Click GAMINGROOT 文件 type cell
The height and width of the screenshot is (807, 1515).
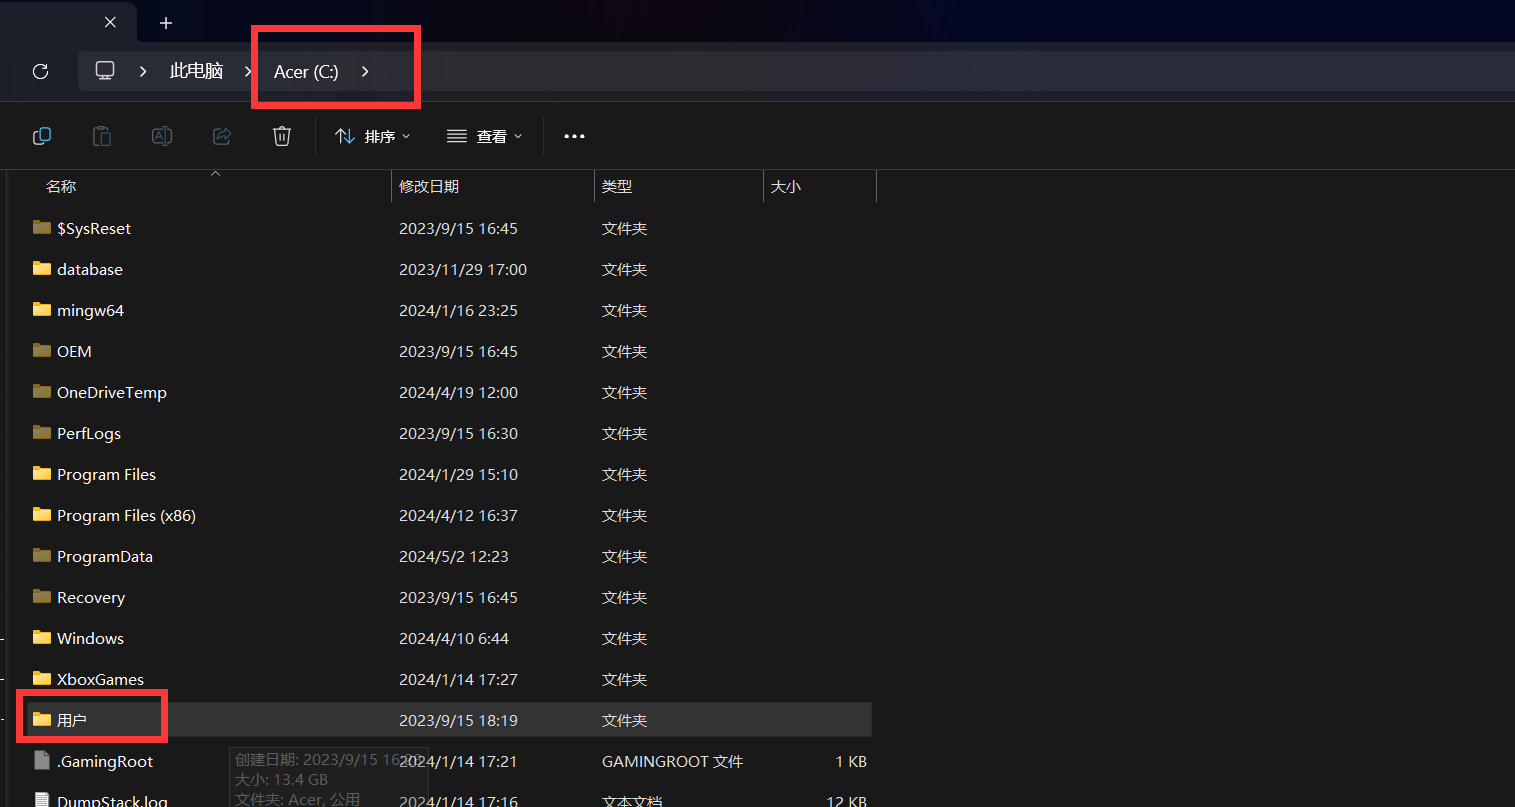click(x=672, y=761)
